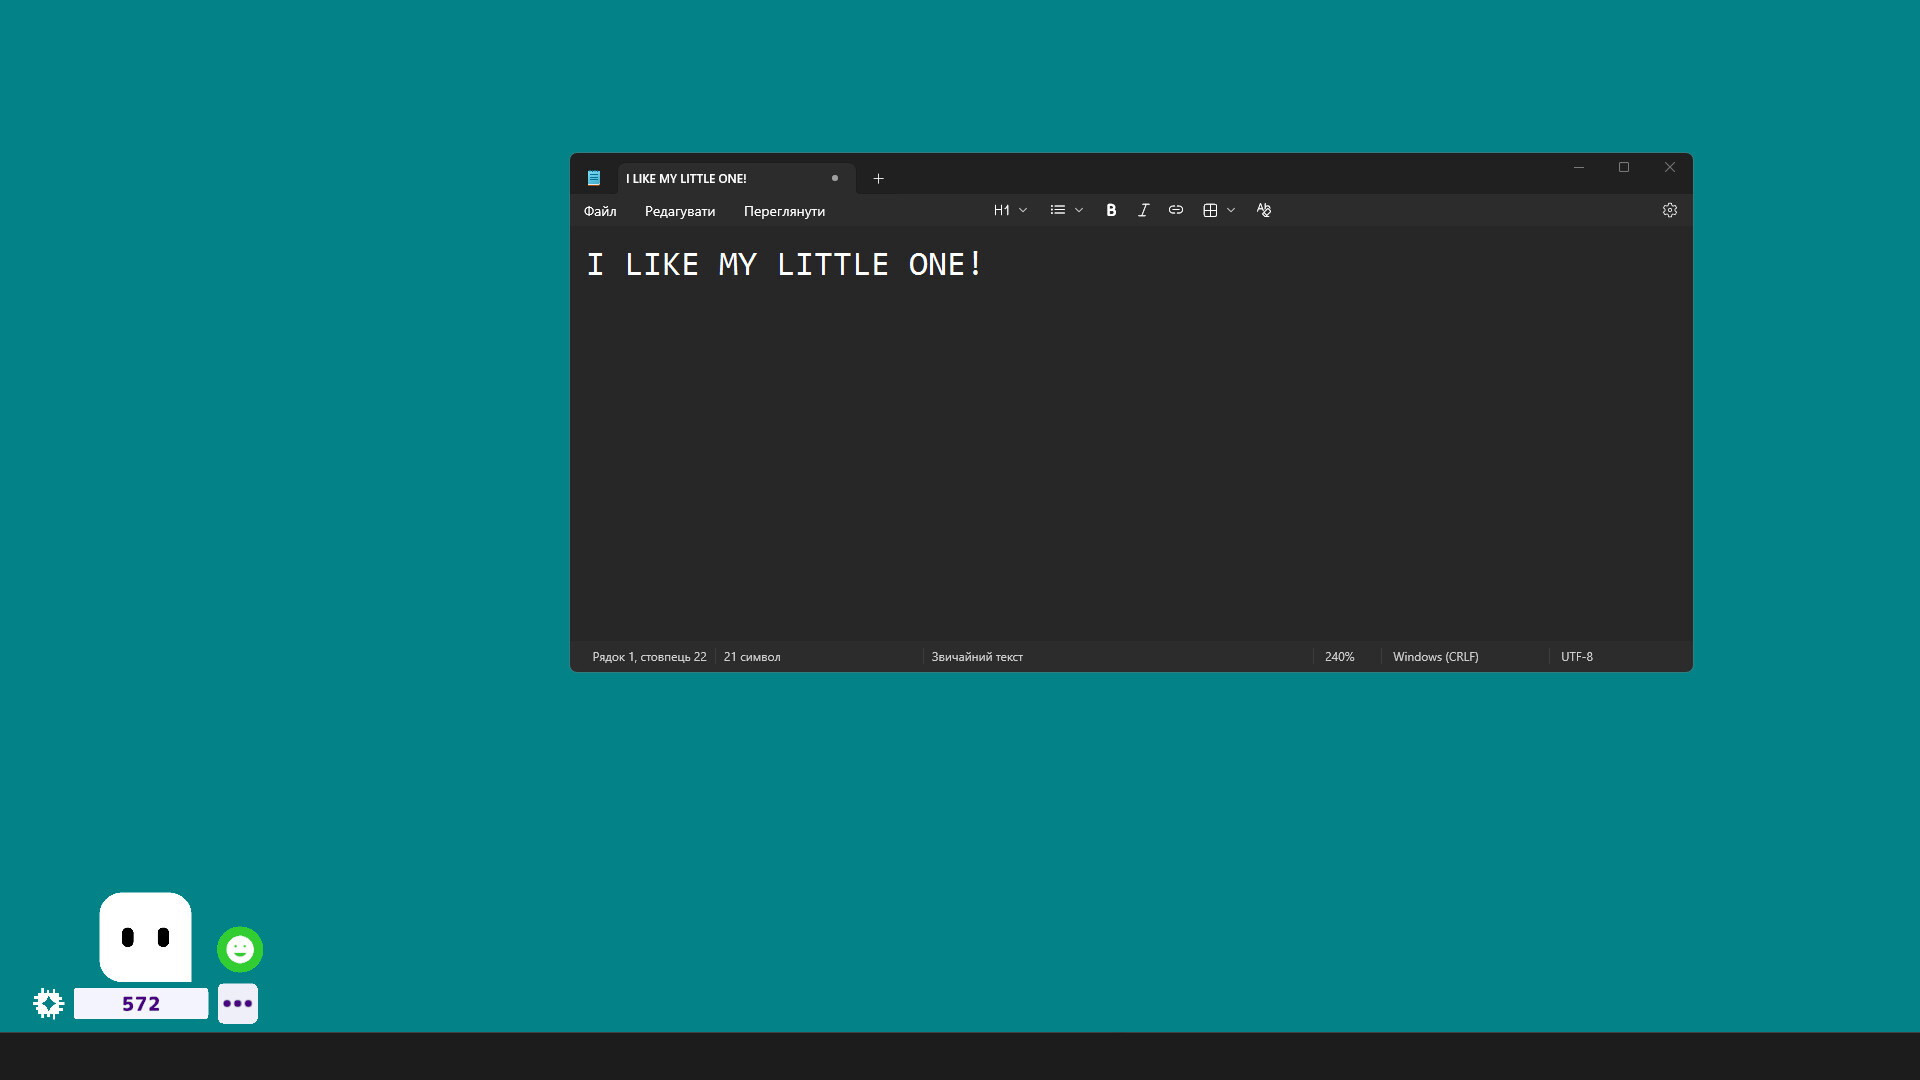Open the Переглянути menu
The image size is (1920, 1080).
click(x=784, y=211)
